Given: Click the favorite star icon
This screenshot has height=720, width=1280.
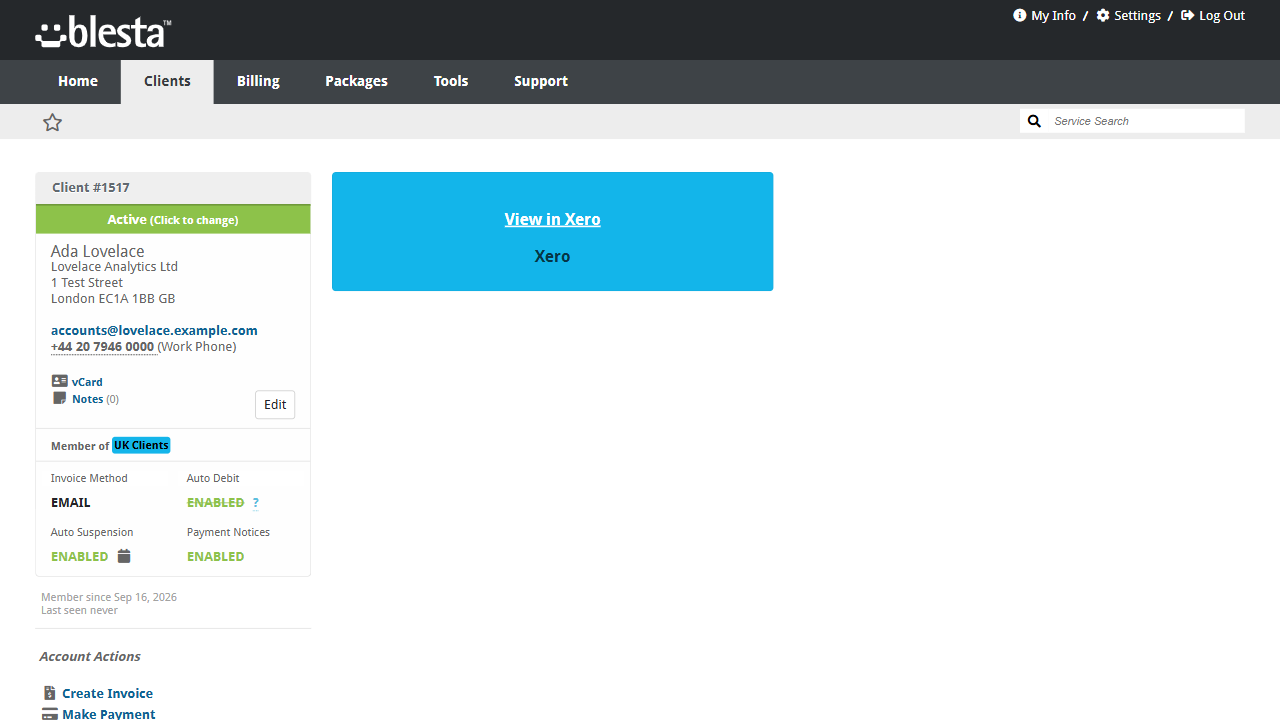Looking at the screenshot, I should tap(53, 122).
